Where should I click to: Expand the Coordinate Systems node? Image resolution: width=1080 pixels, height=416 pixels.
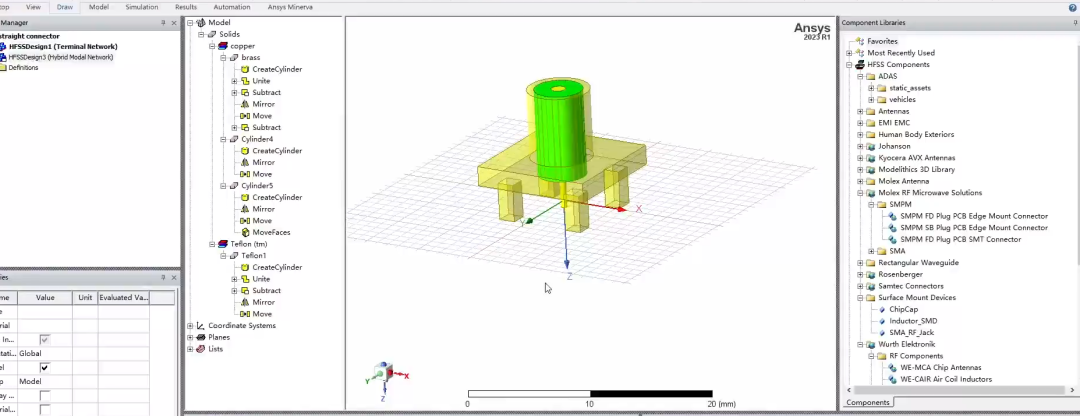coord(190,326)
